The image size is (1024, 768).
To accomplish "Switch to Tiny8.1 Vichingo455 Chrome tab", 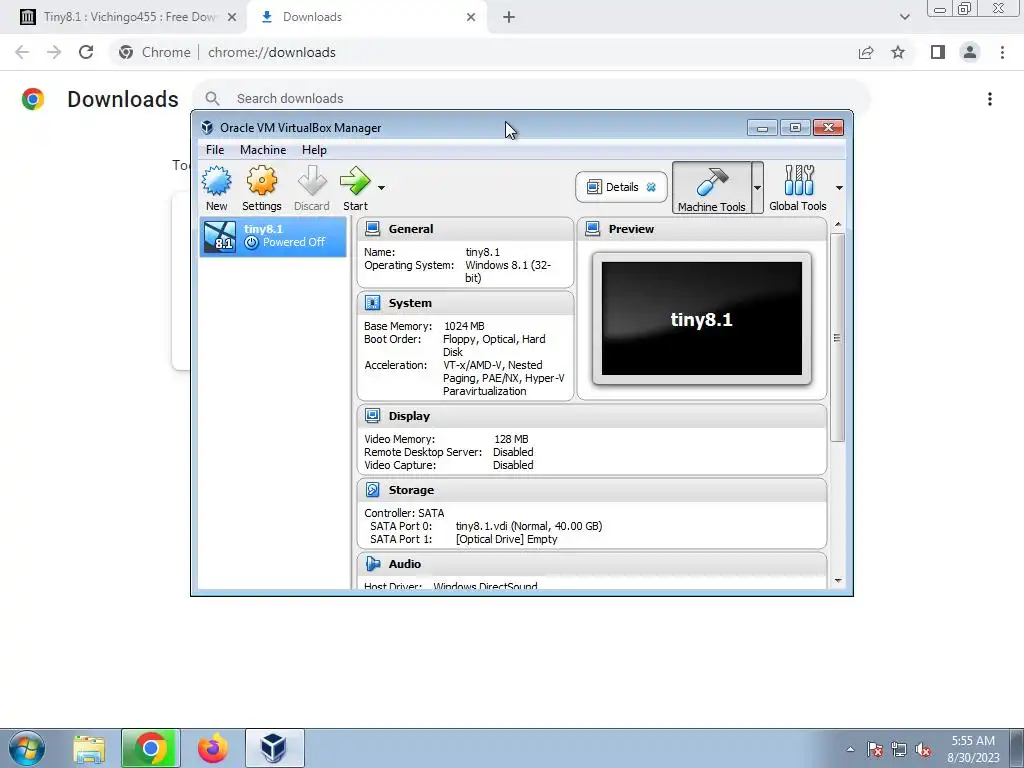I will [x=123, y=17].
